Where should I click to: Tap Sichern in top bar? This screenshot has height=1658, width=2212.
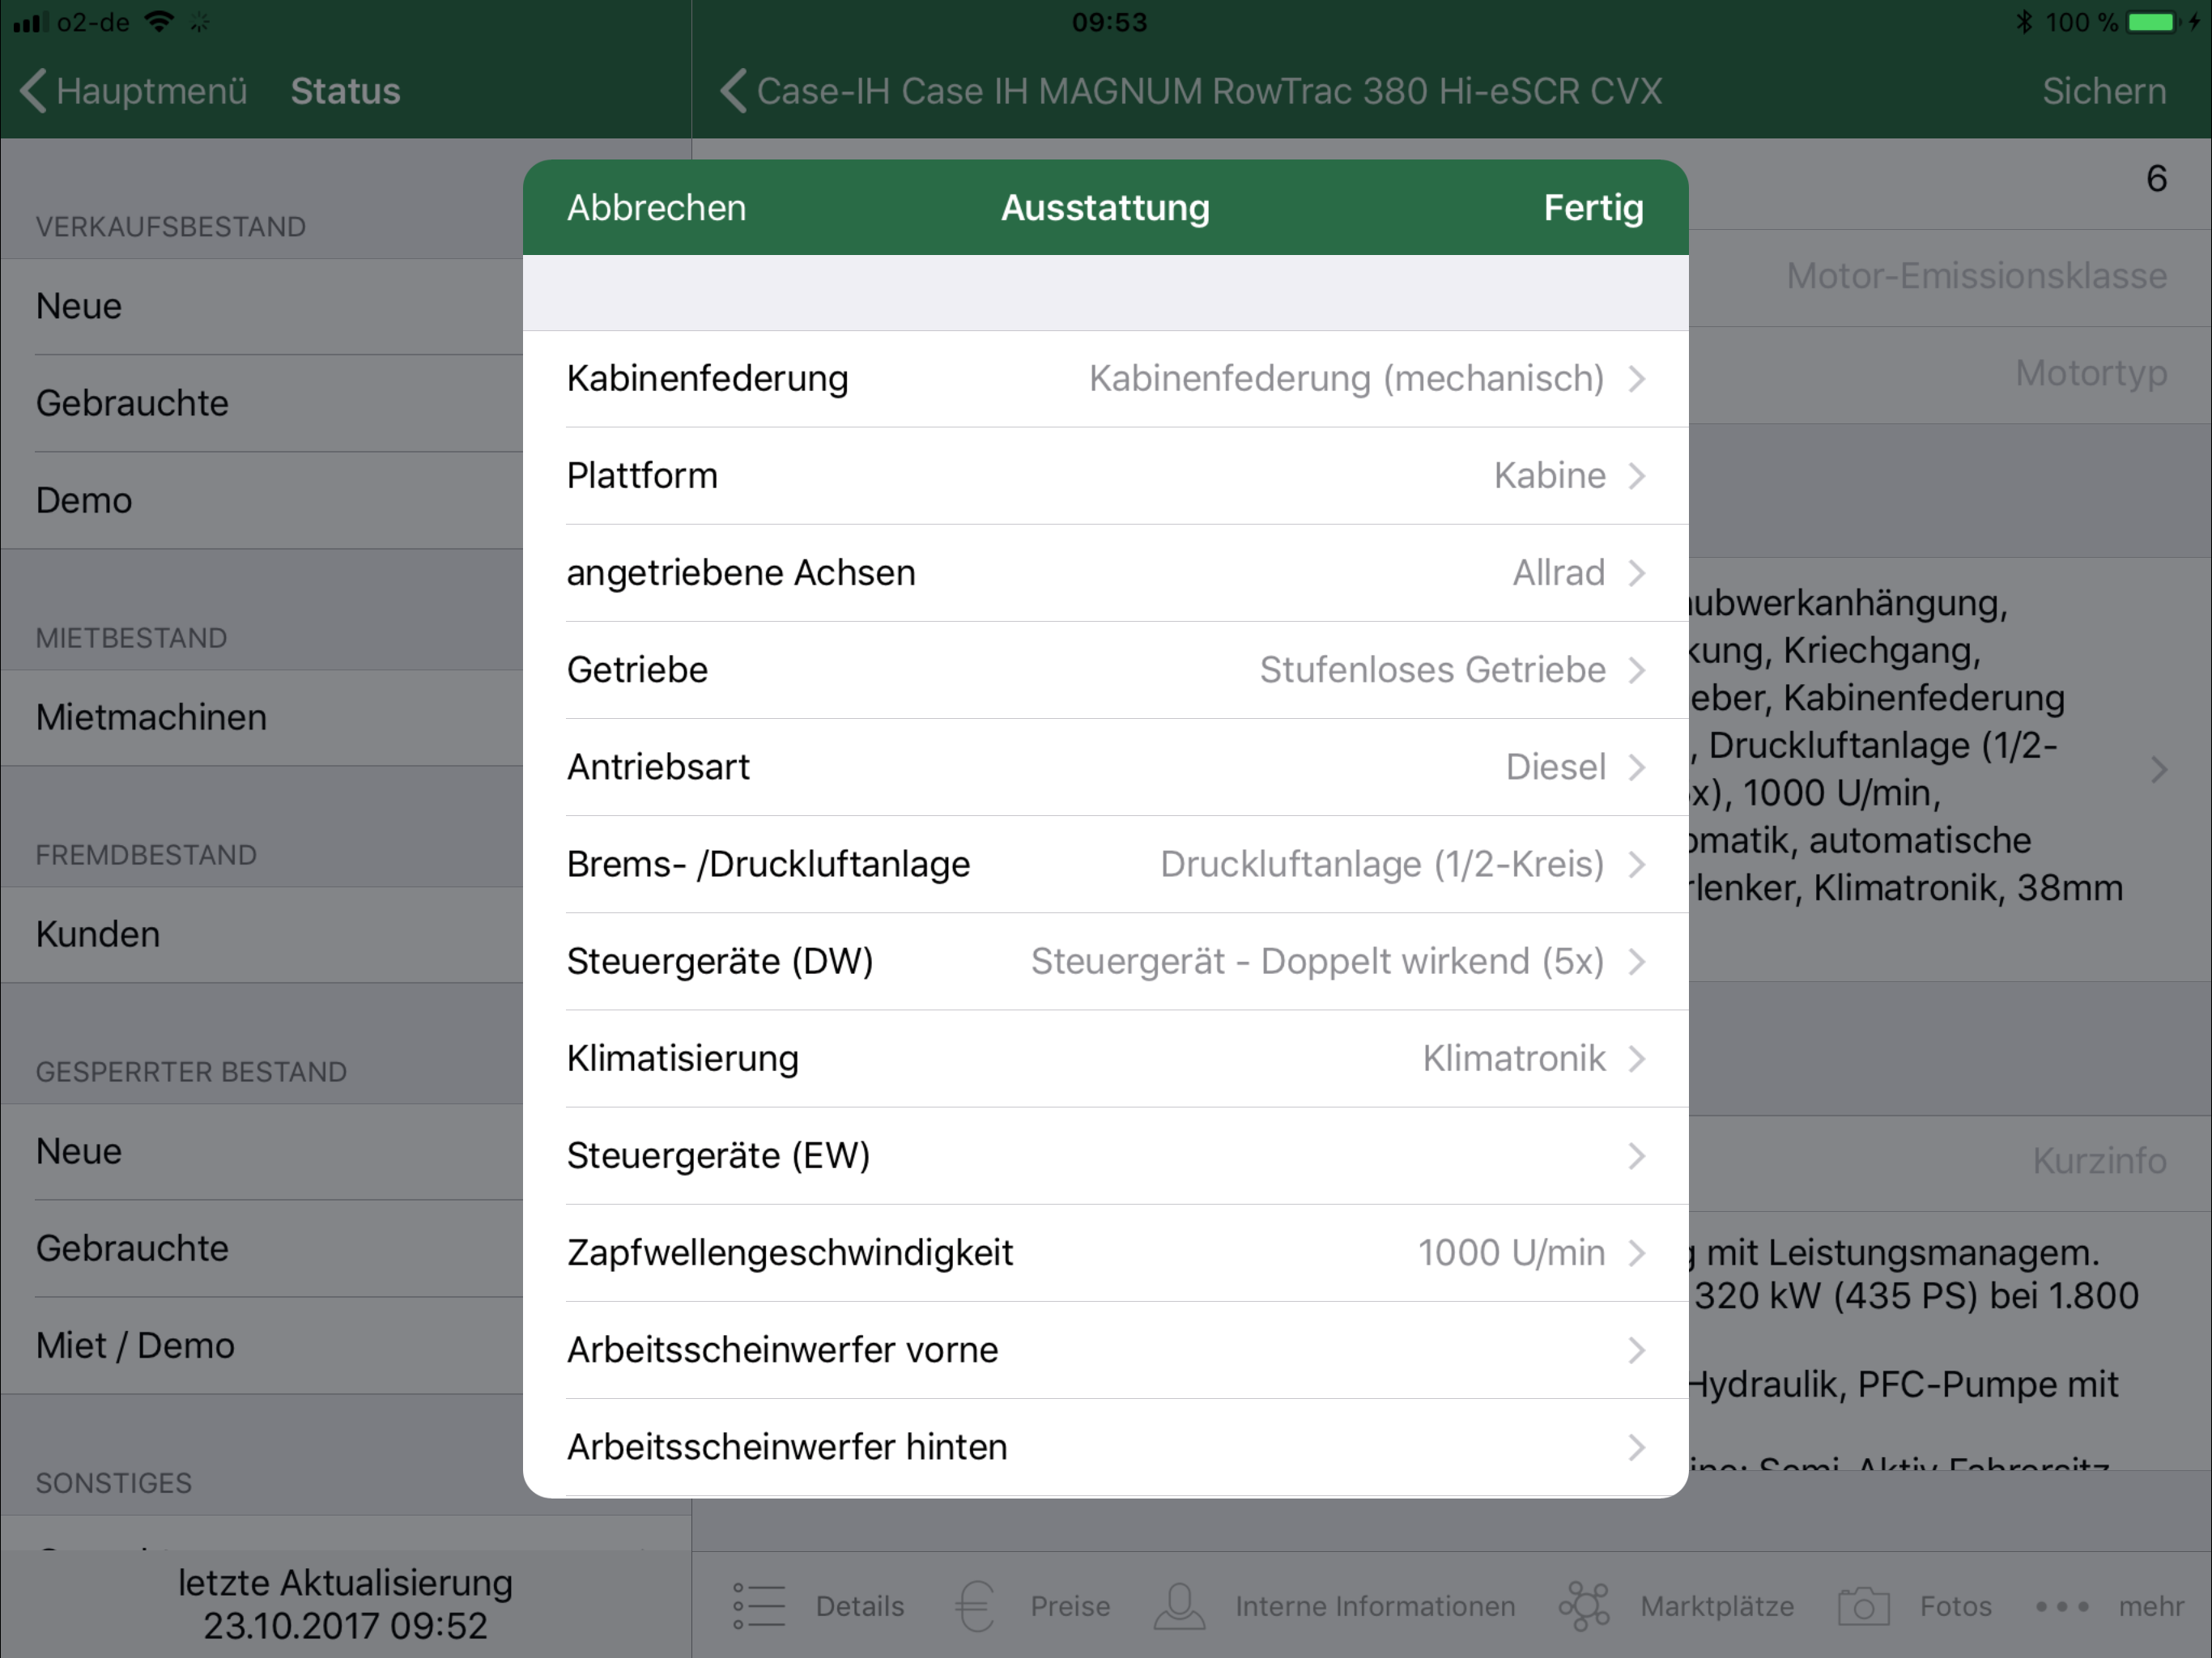(x=2104, y=91)
